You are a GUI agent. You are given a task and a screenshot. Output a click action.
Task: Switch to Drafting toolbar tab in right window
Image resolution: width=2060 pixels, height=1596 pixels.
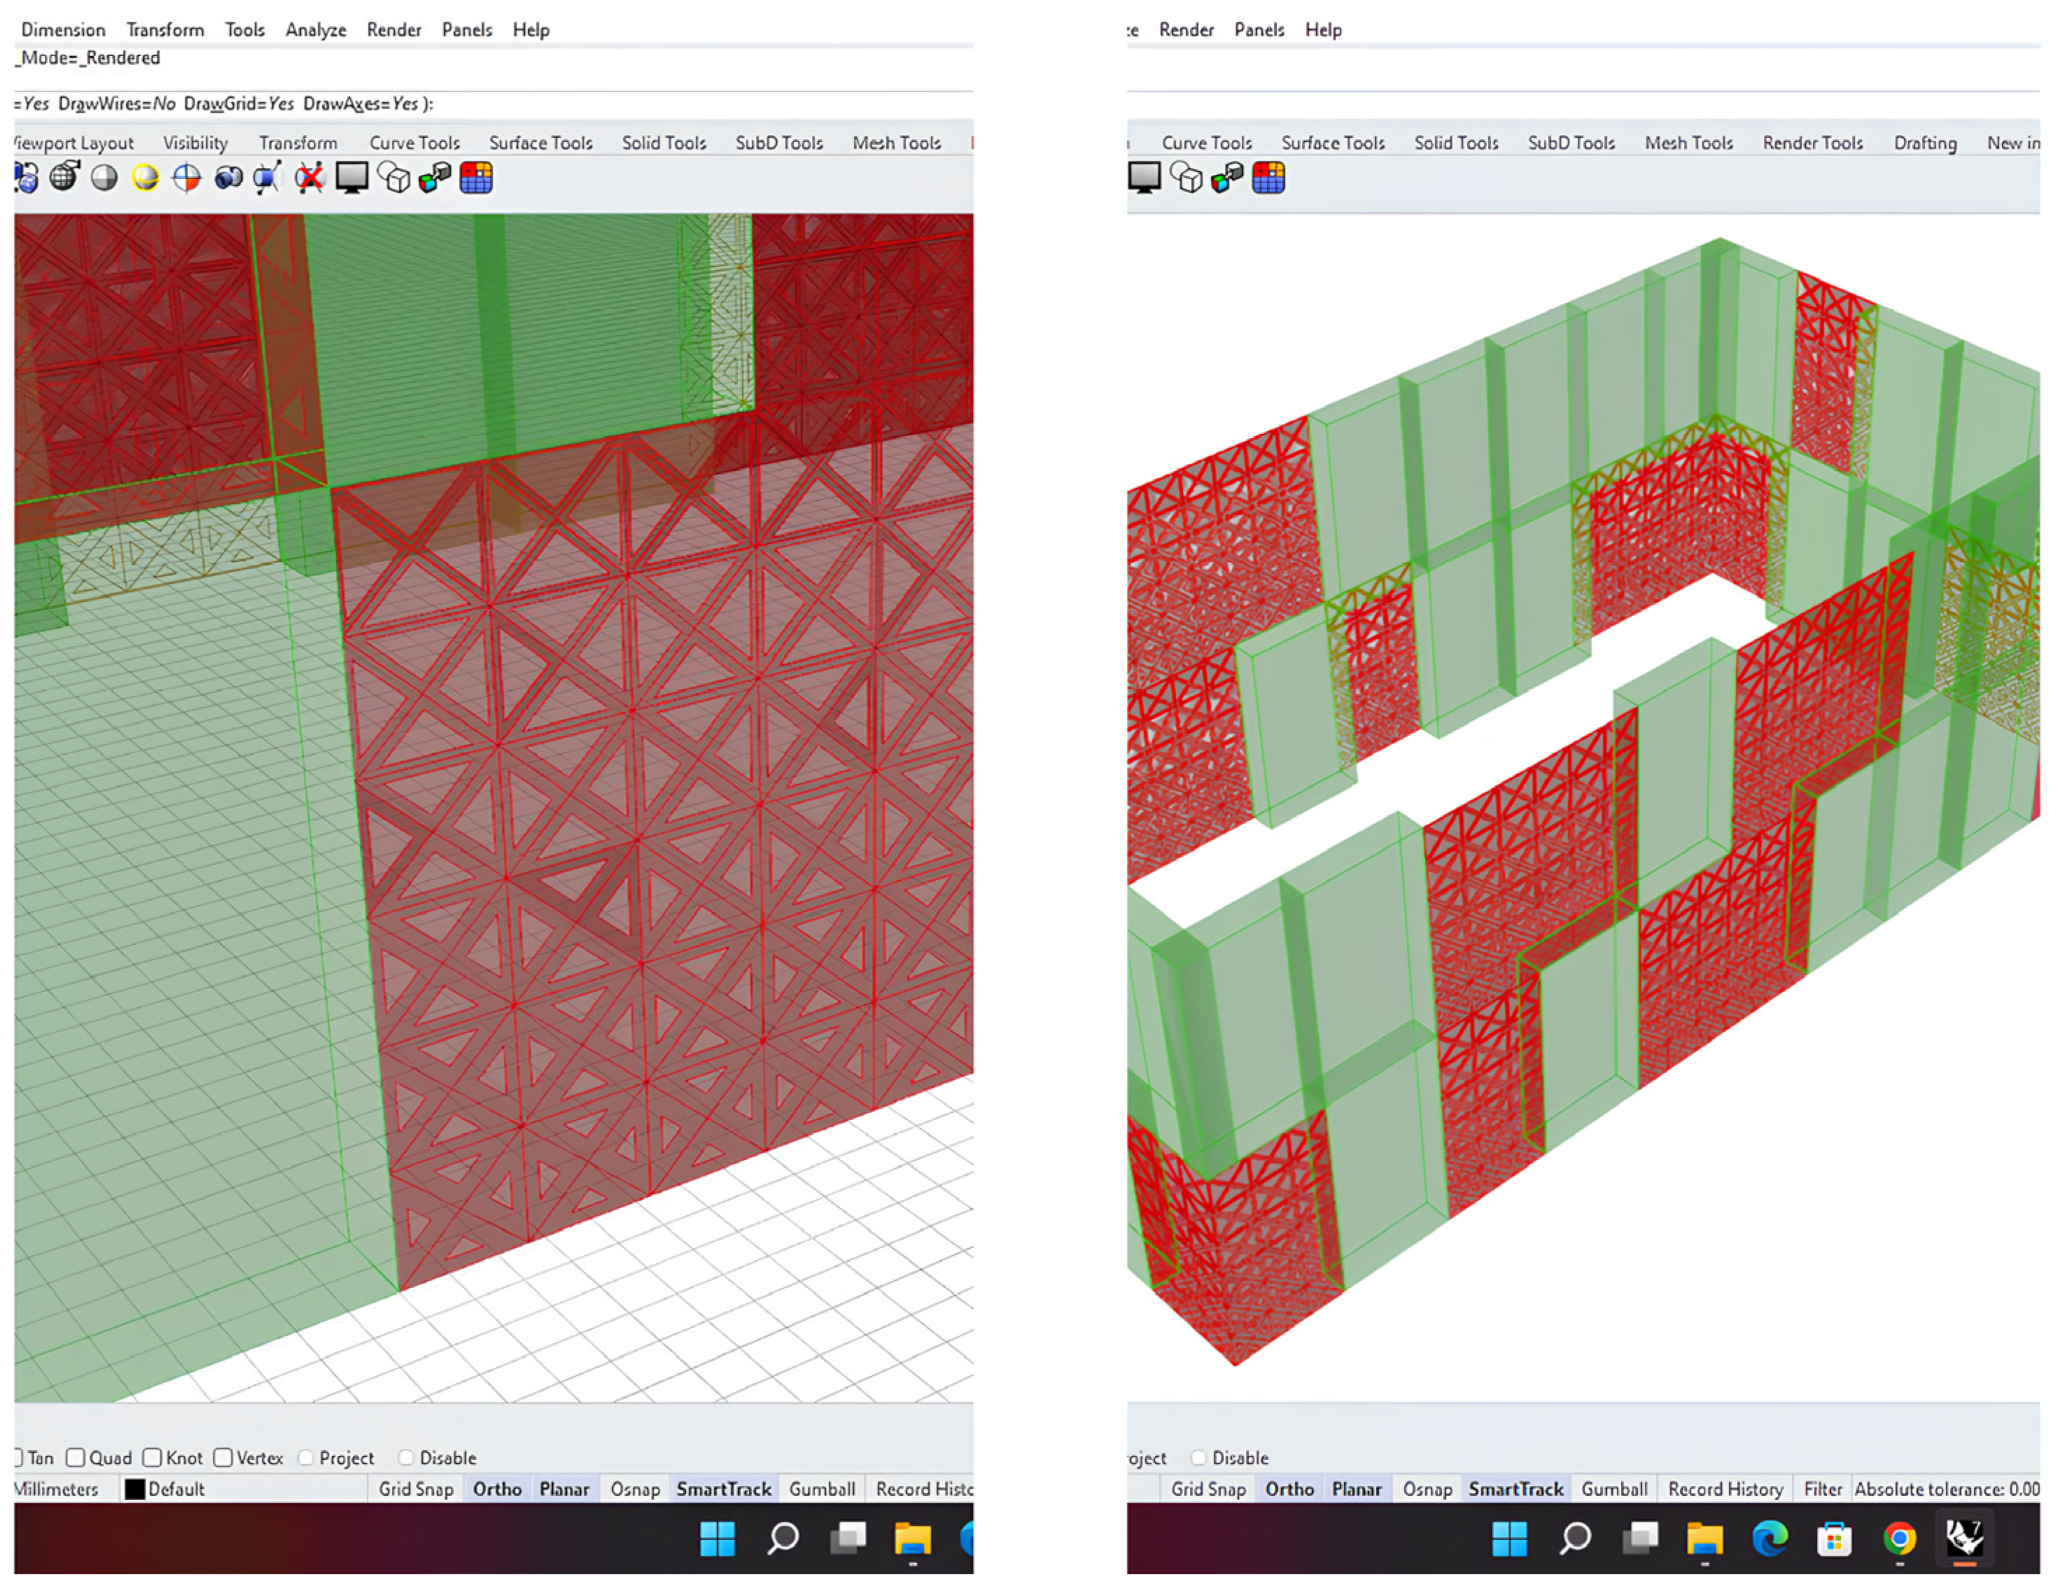click(x=1925, y=143)
